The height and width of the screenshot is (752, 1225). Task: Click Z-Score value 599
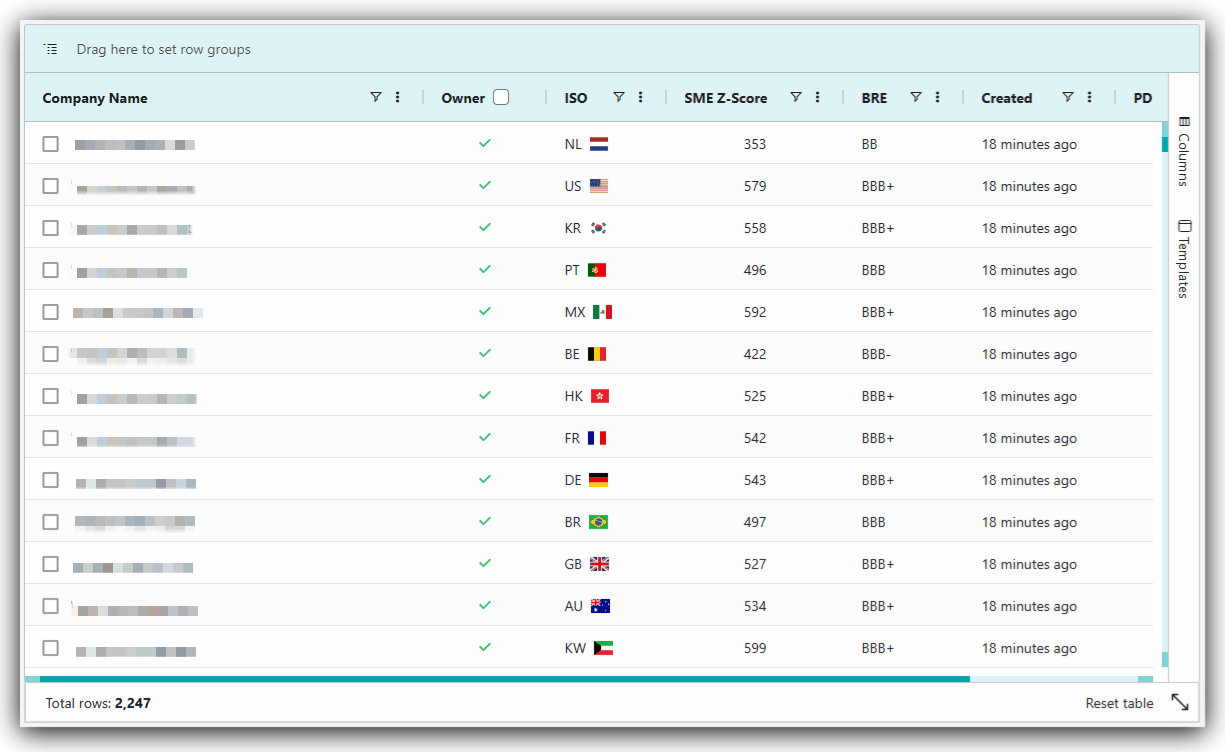pos(755,648)
